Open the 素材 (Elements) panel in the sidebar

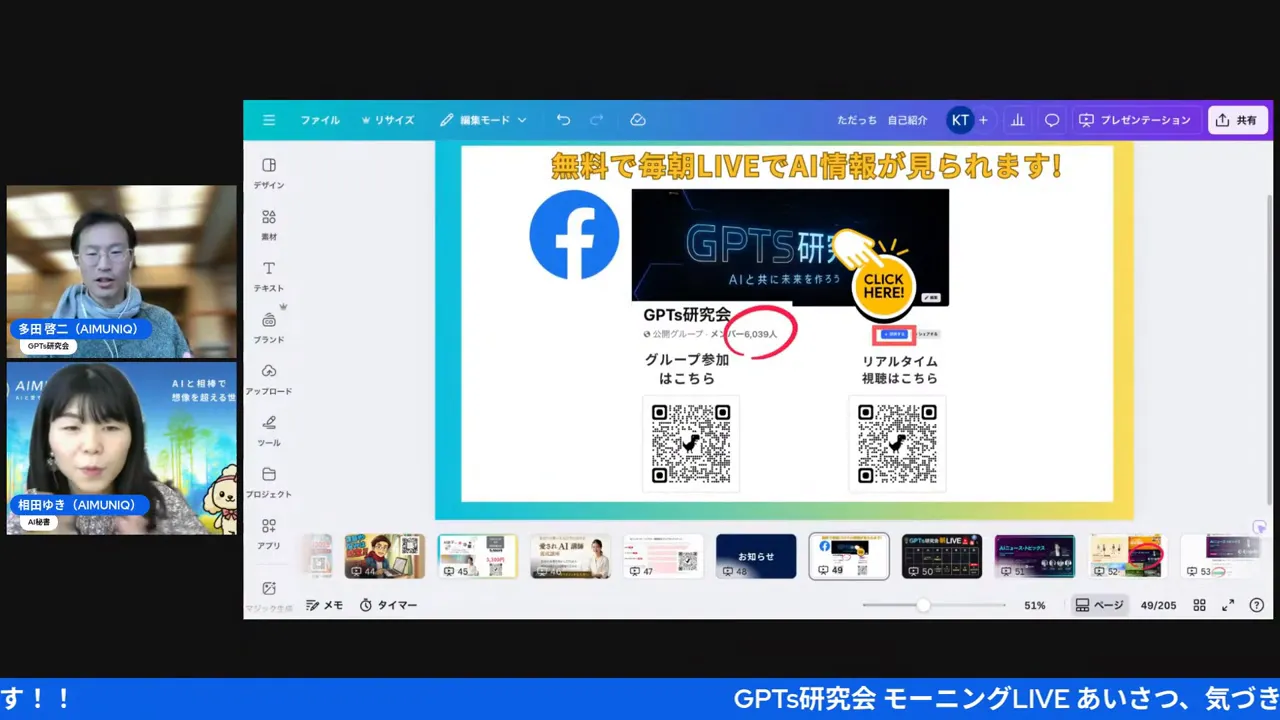(268, 222)
